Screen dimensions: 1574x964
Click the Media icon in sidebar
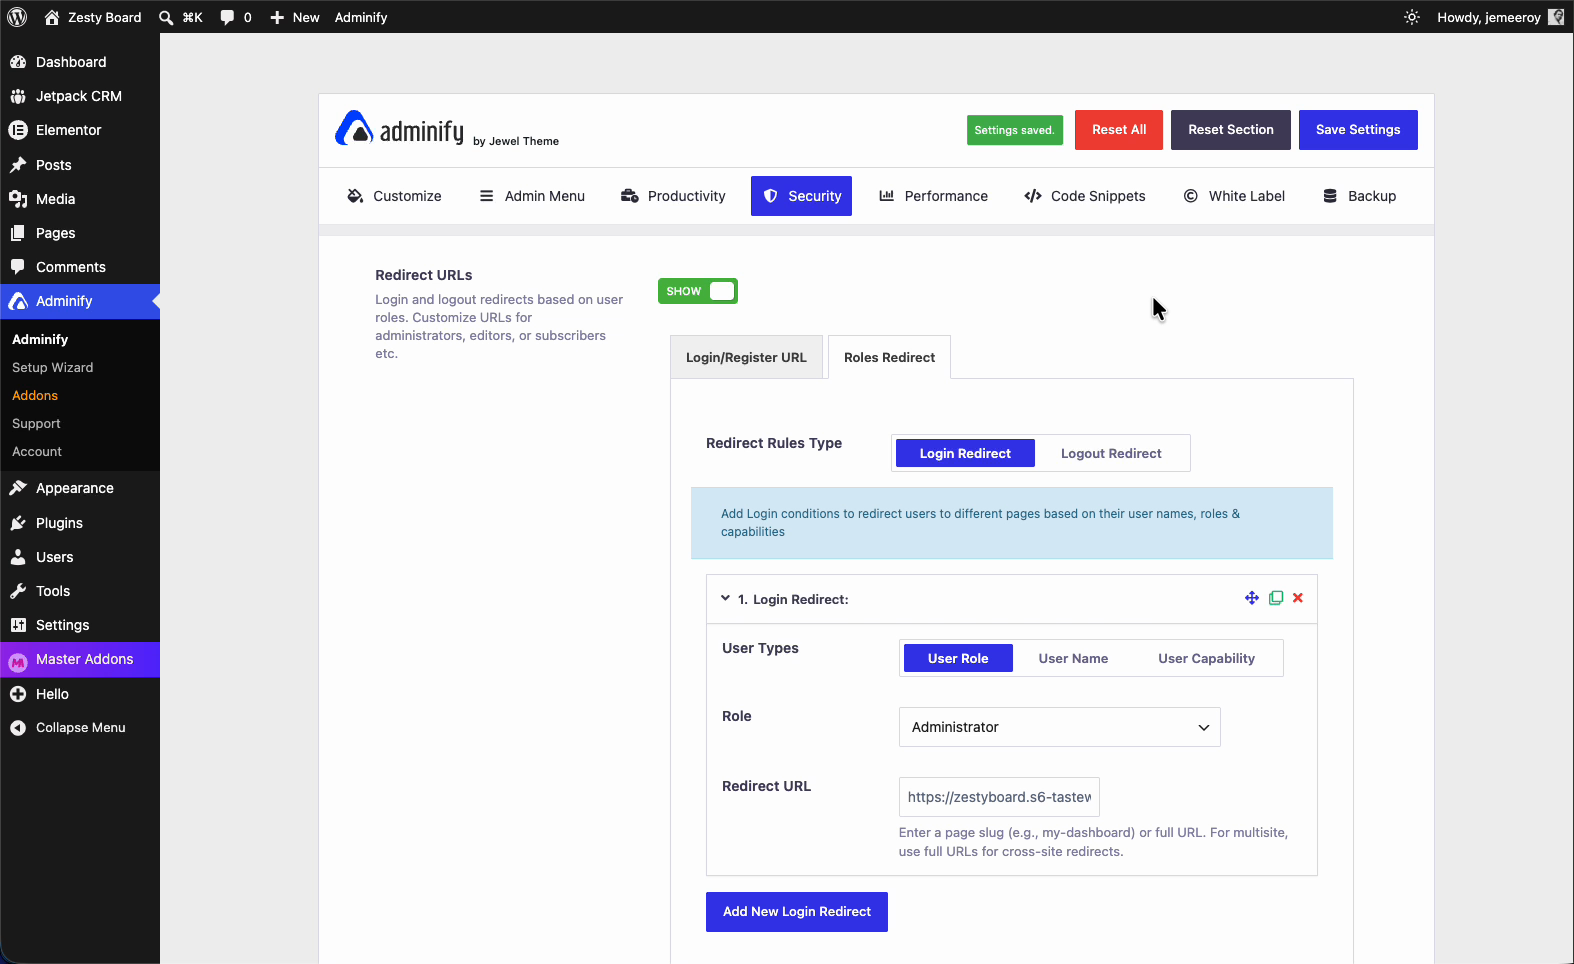pyautogui.click(x=18, y=199)
